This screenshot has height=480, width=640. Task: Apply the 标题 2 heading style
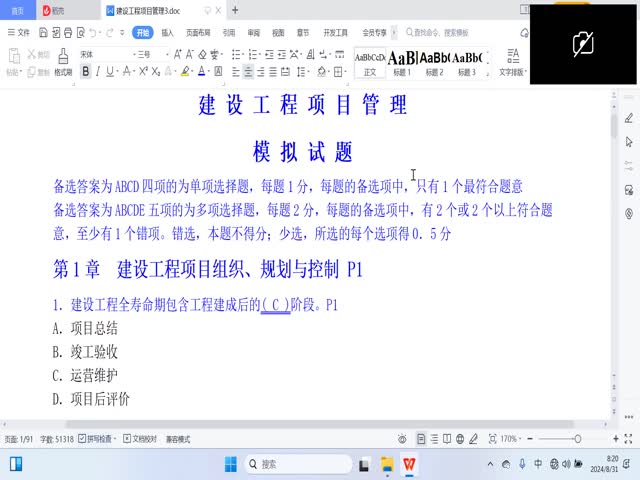click(x=434, y=64)
